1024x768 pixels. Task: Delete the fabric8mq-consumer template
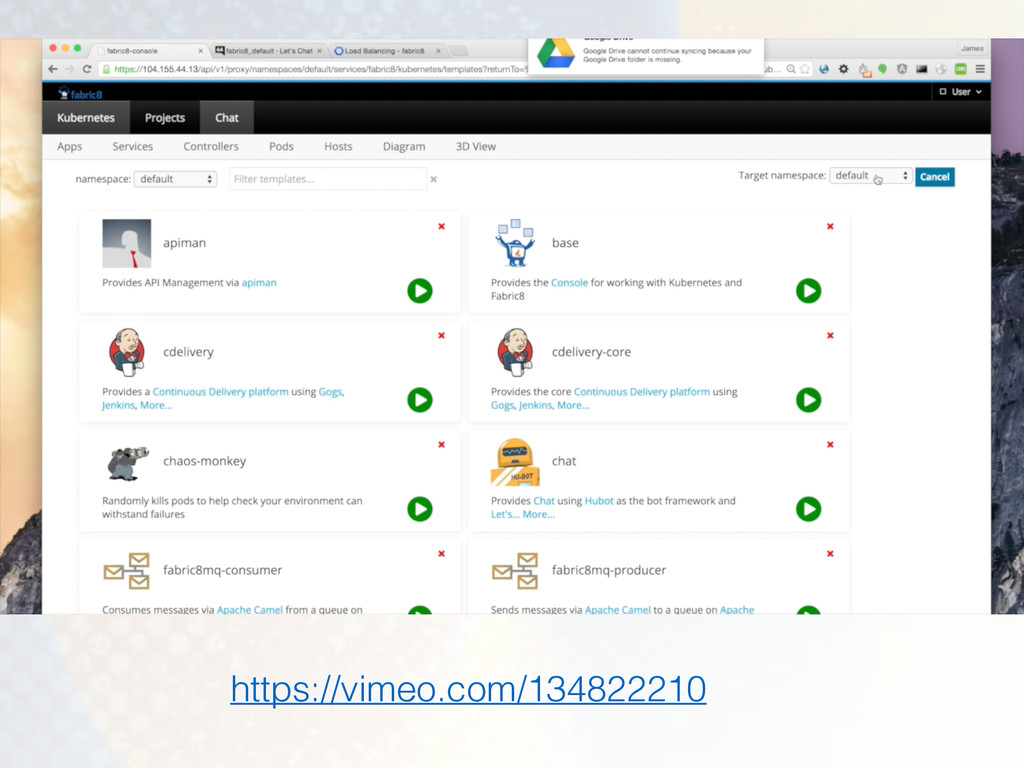(x=441, y=554)
